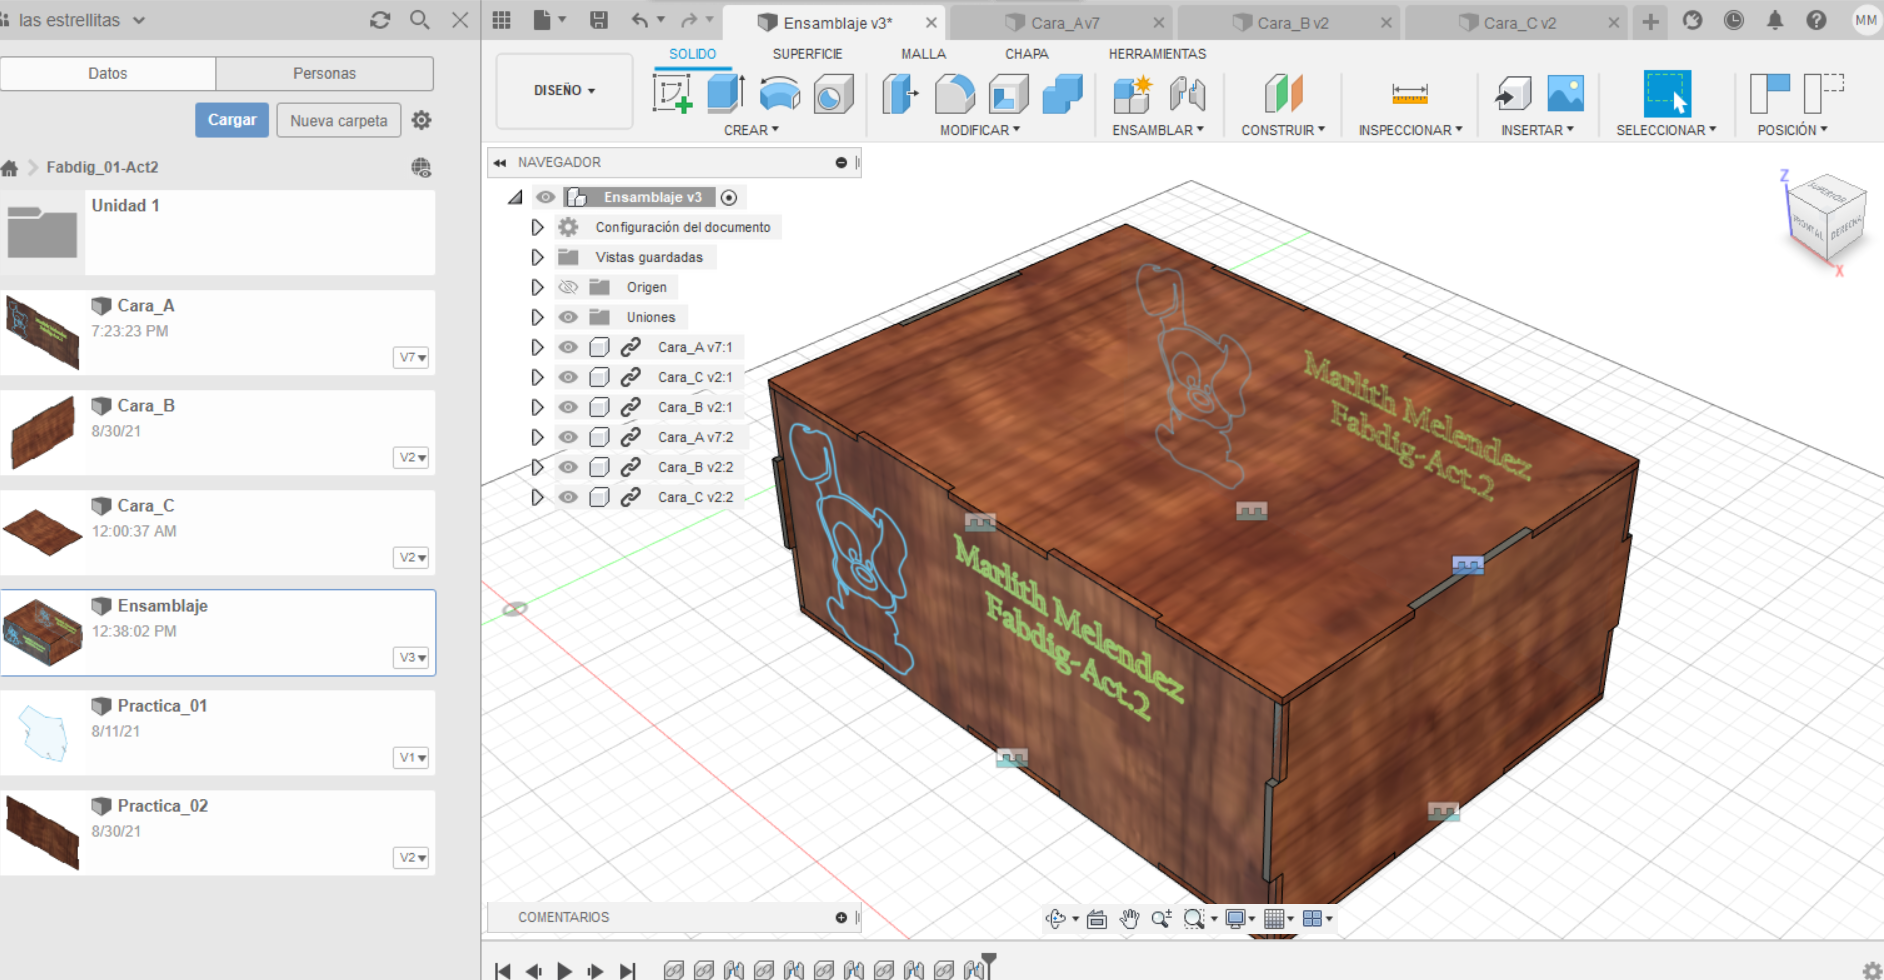Image resolution: width=1884 pixels, height=980 pixels.
Task: Expand Vistas guardadas node
Action: pos(537,257)
